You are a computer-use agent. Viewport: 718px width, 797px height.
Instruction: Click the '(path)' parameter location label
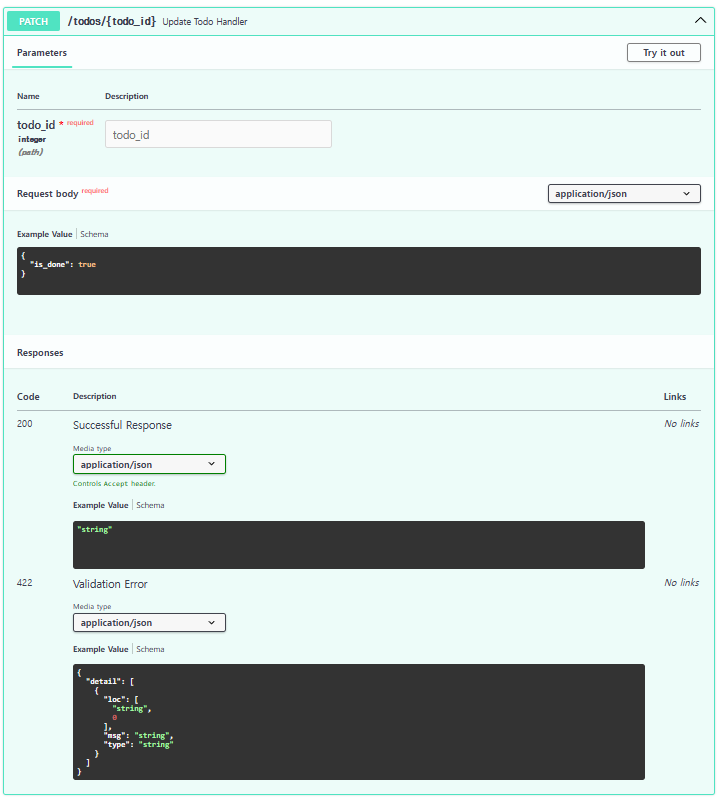click(x=30, y=152)
